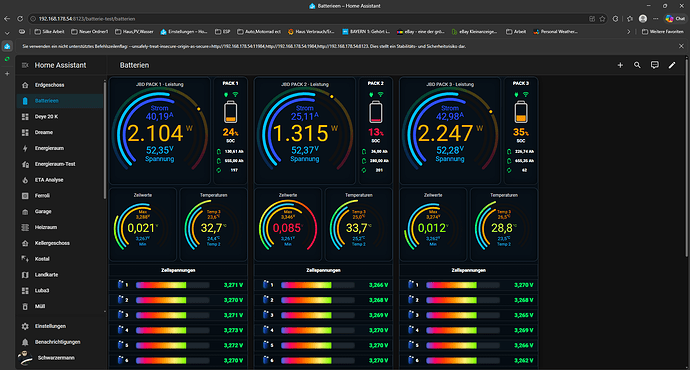Expand the Auto,Motorrad ect bookmark folder
The height and width of the screenshot is (370, 690).
click(x=259, y=32)
